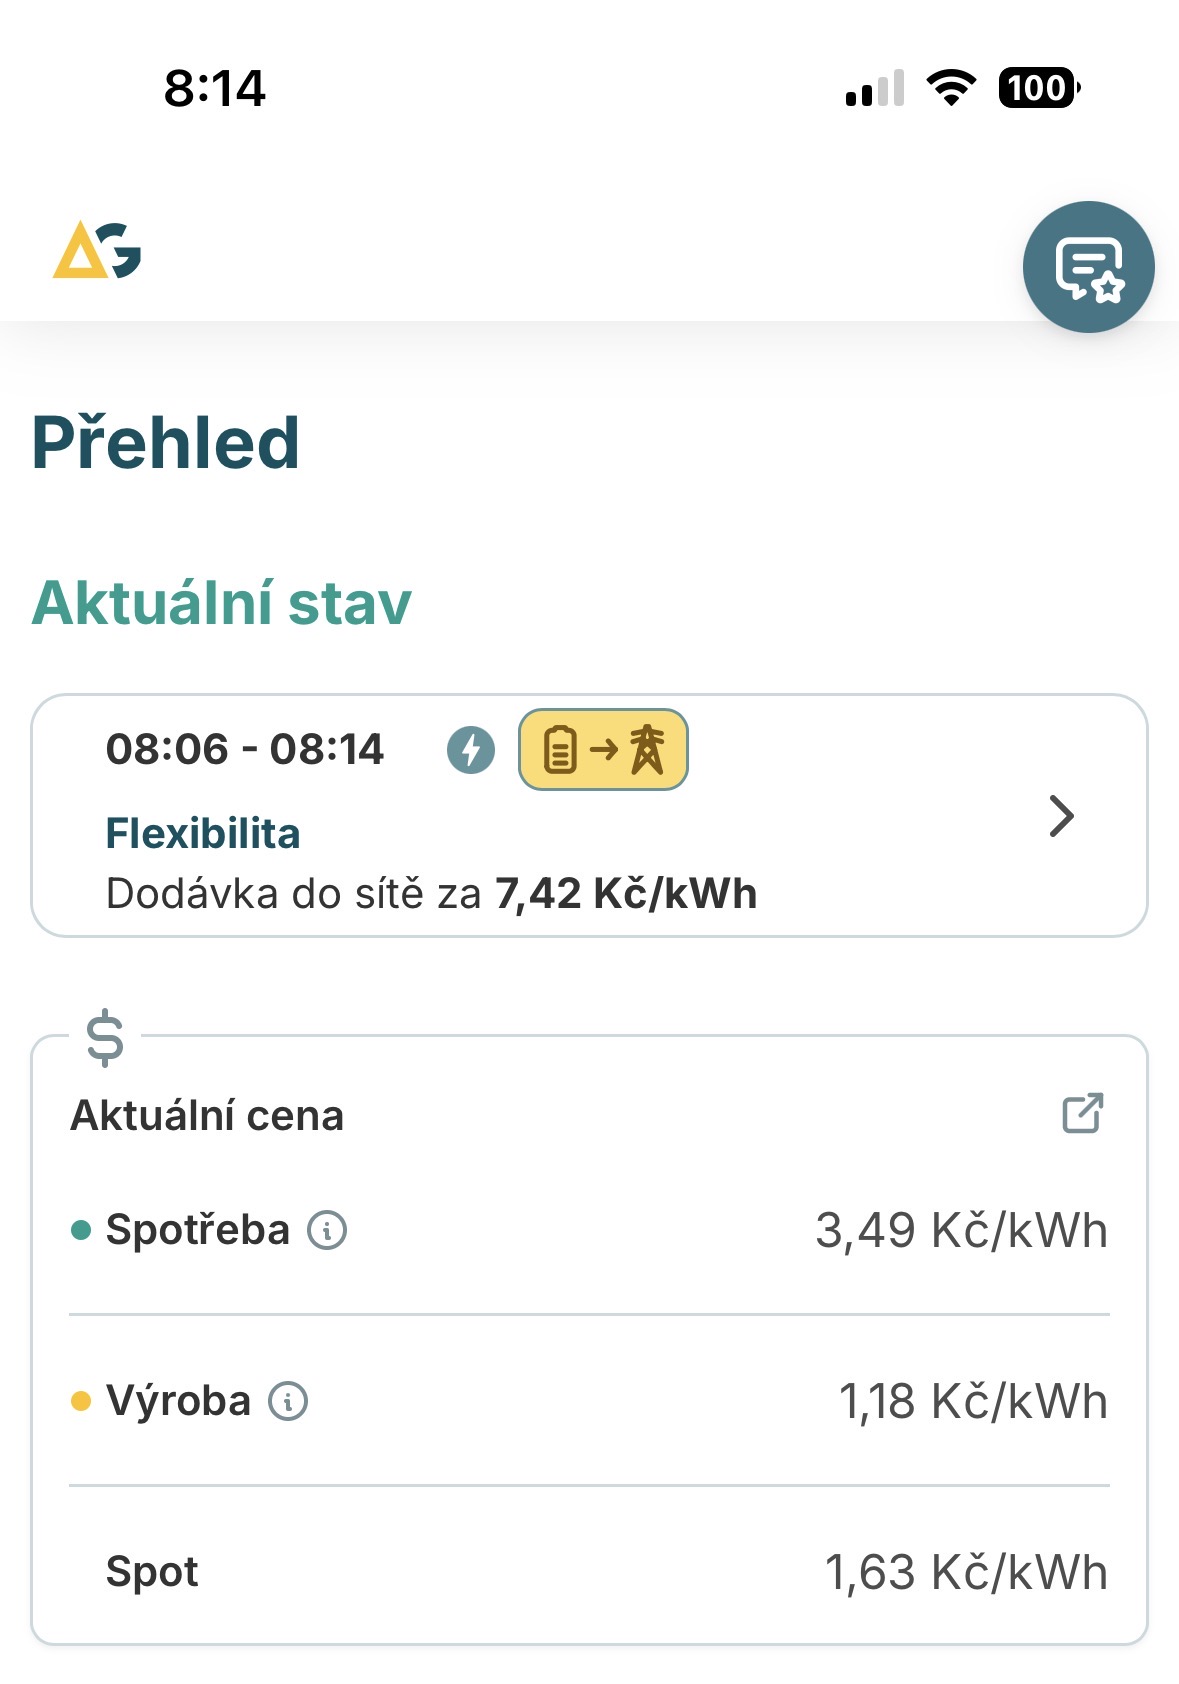1179x1684 pixels.
Task: Tap the dollar sign price icon
Action: click(105, 1038)
